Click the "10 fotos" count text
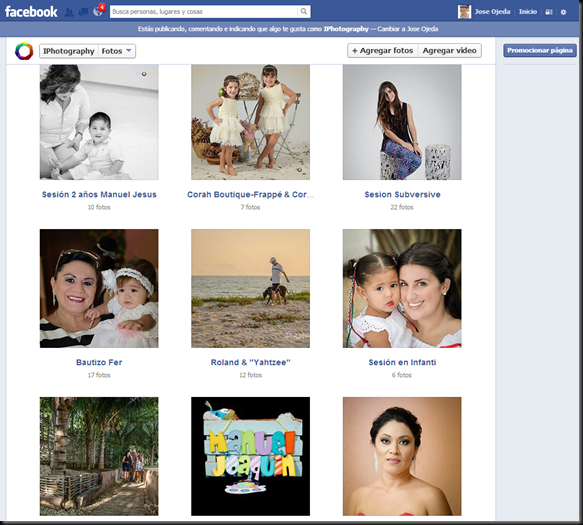The height and width of the screenshot is (525, 583). 99,207
